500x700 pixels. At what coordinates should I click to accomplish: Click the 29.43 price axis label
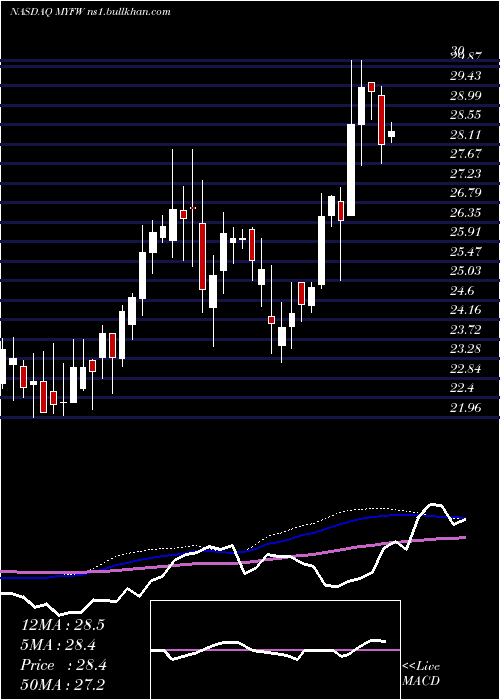pyautogui.click(x=466, y=76)
